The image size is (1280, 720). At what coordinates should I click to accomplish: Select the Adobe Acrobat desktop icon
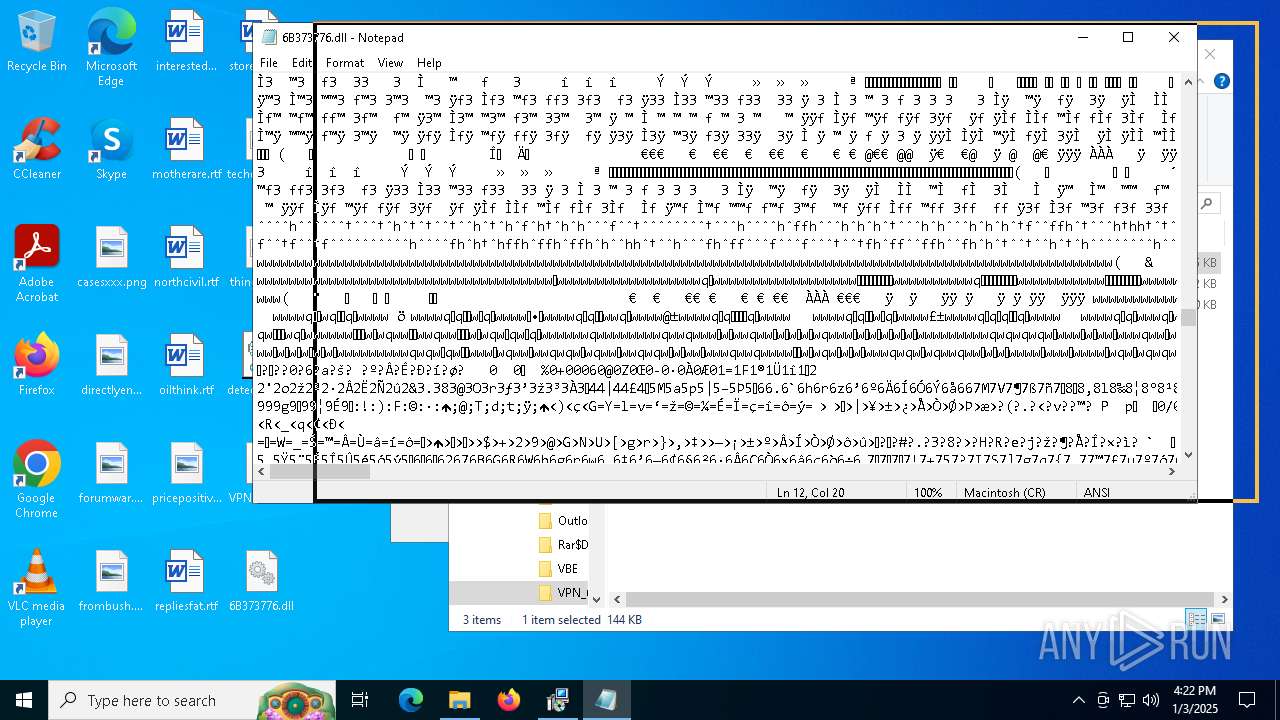click(36, 264)
